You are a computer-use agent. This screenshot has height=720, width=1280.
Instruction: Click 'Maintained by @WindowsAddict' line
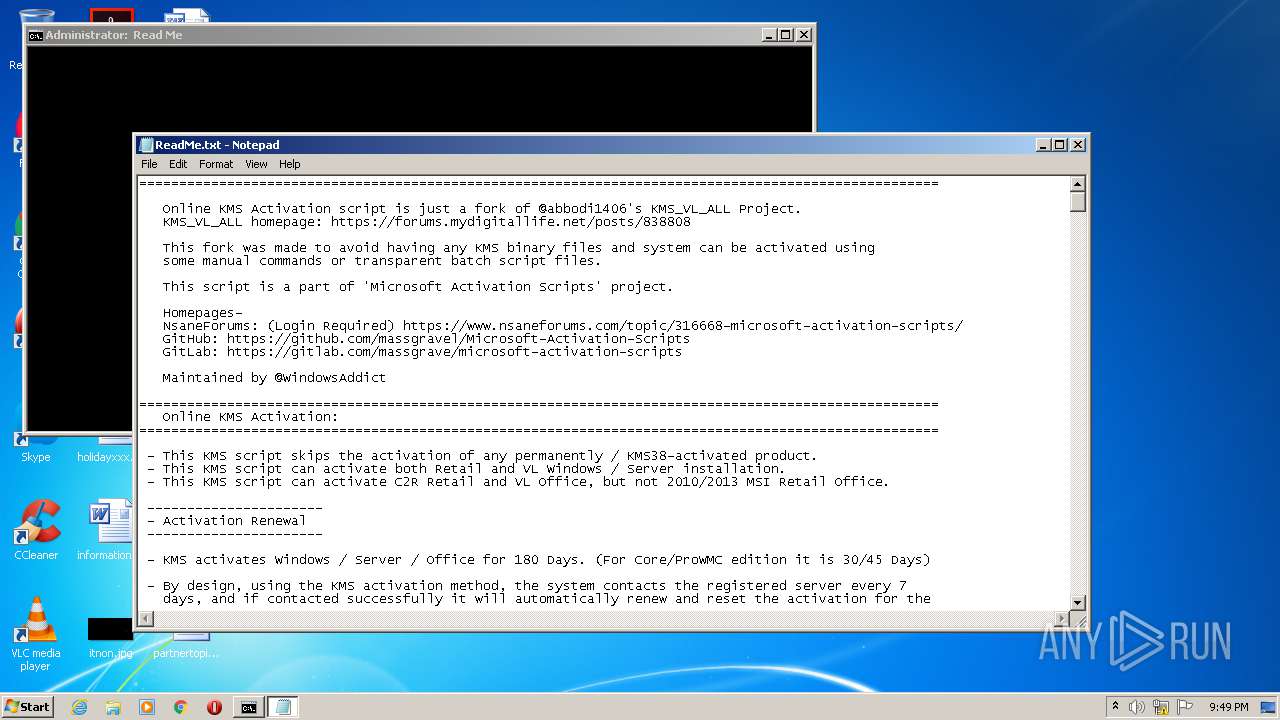pos(274,378)
